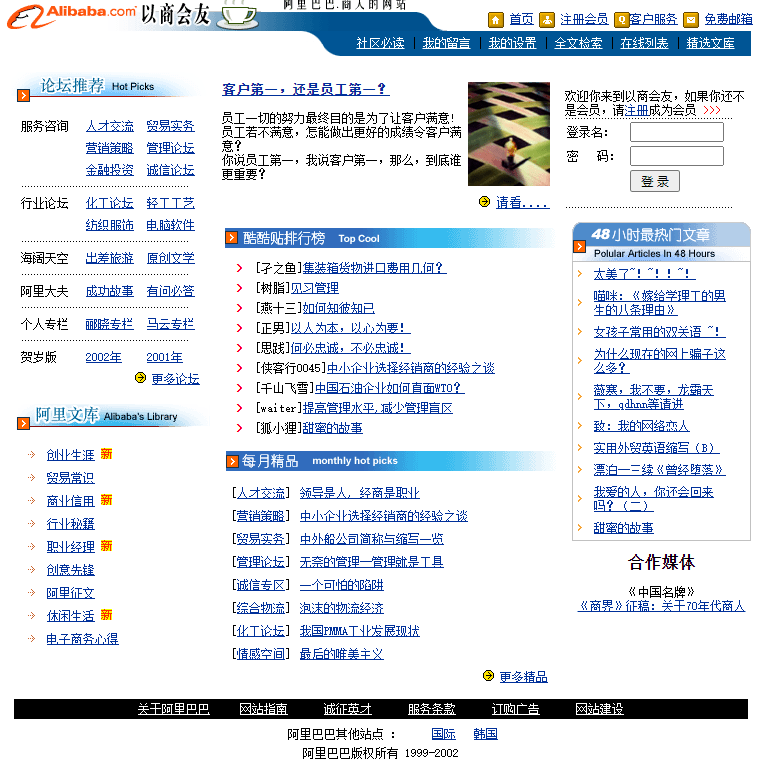Open hot article 实用外贸英语缩写（B）
Viewport: 757px width, 766px height.
pos(656,447)
